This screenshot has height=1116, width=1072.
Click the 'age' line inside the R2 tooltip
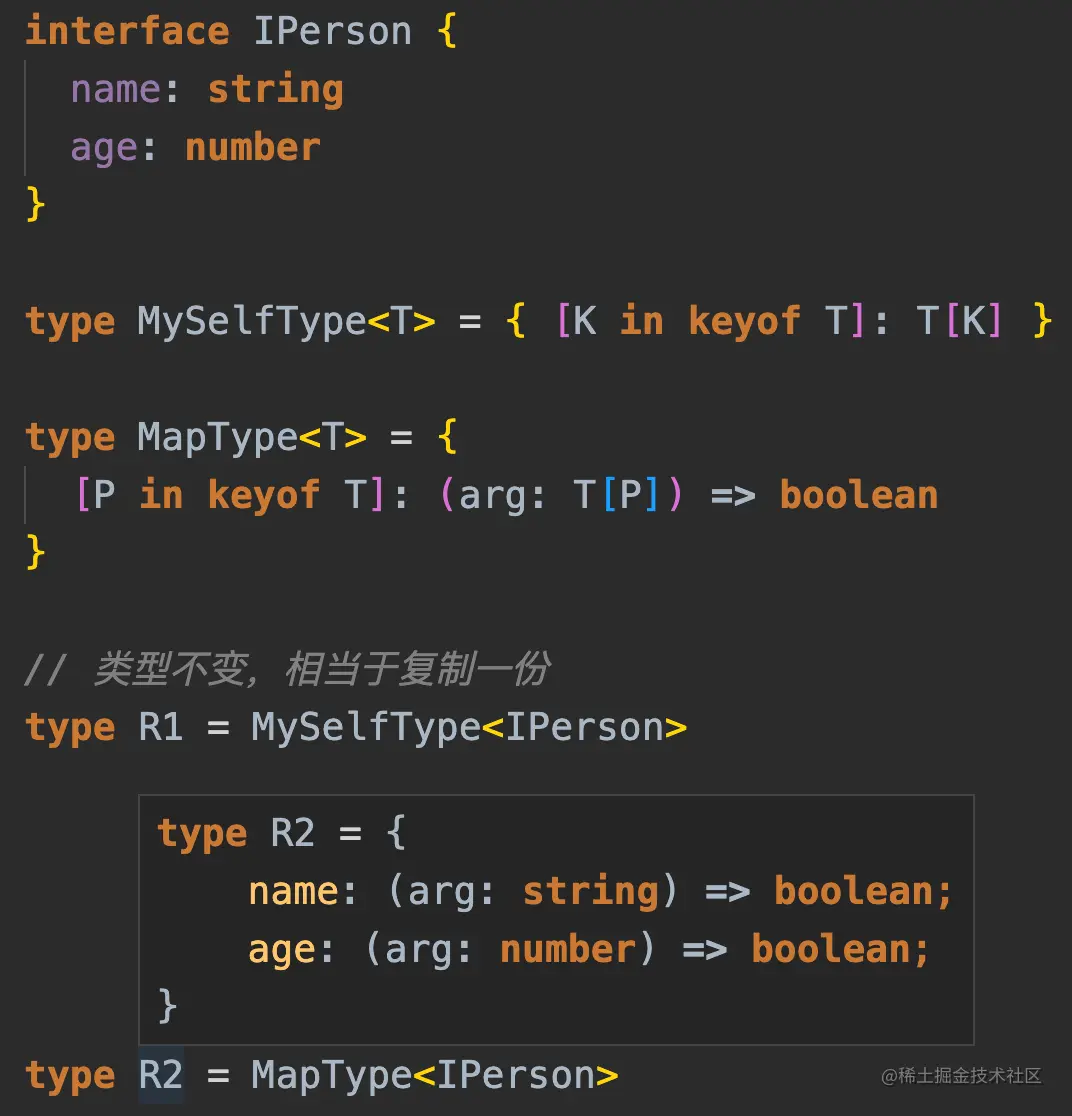point(589,949)
